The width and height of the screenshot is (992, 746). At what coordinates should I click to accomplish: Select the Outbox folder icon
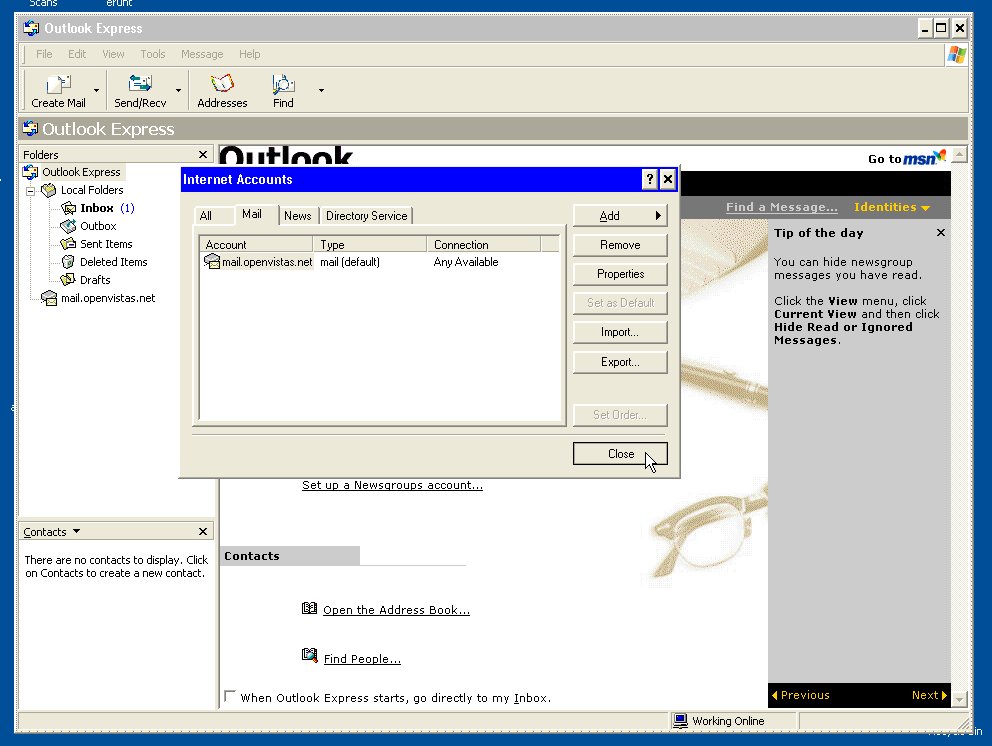(68, 226)
